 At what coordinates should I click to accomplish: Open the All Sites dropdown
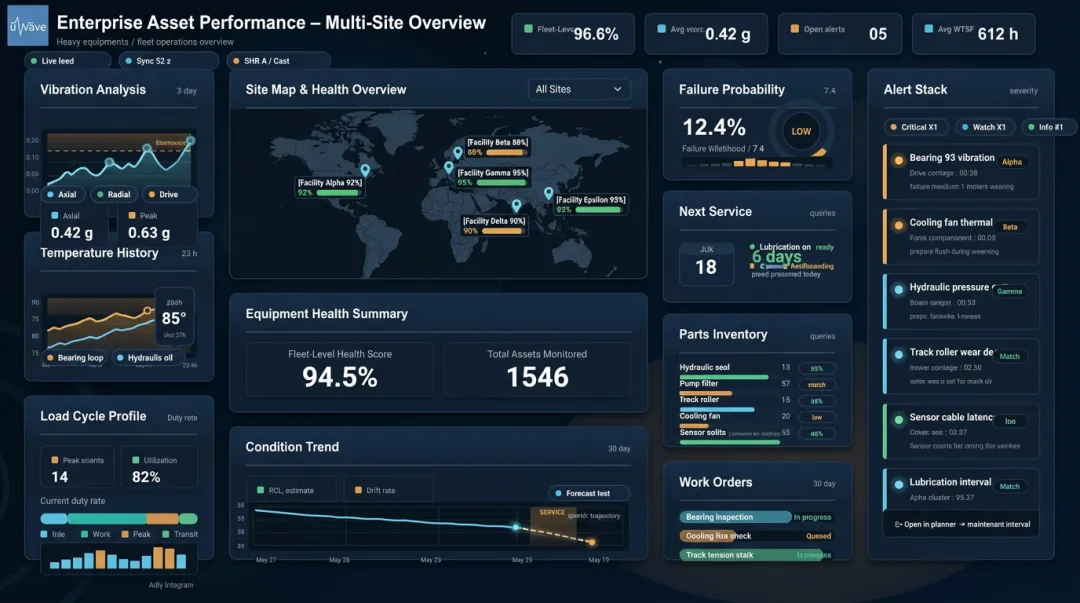coord(579,89)
